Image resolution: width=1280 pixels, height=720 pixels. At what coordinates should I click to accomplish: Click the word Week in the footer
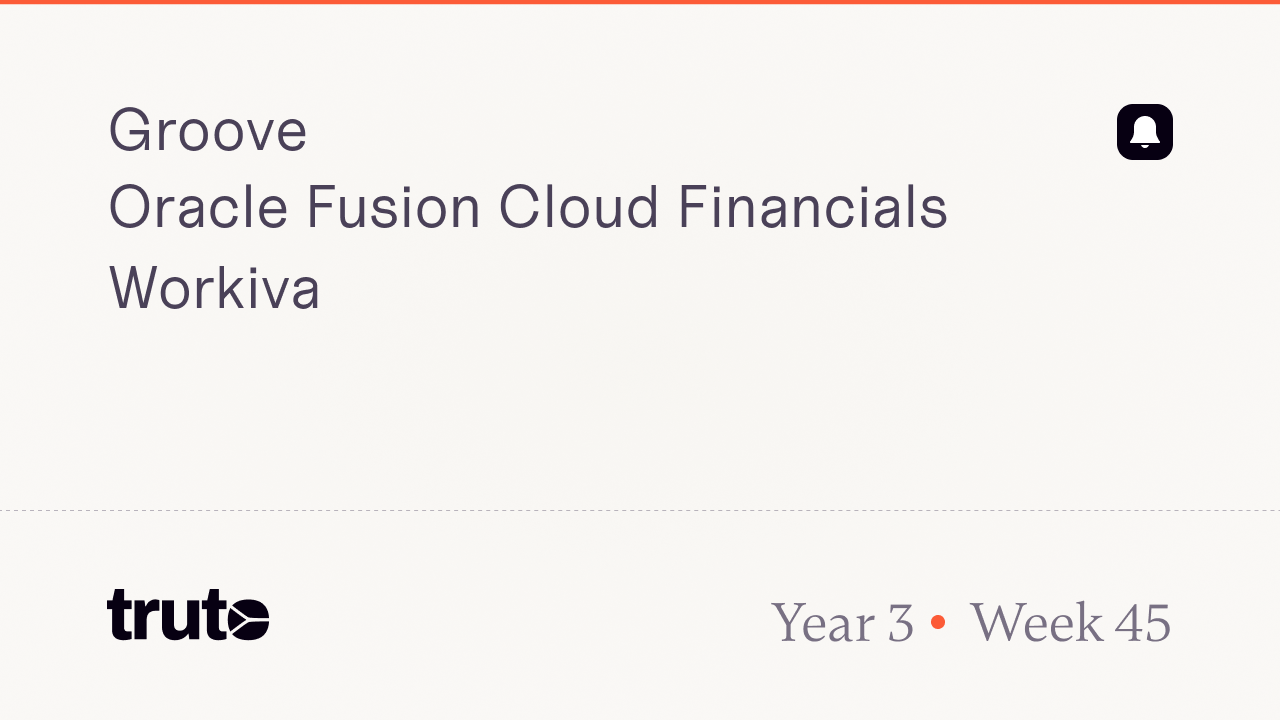pyautogui.click(x=1036, y=623)
